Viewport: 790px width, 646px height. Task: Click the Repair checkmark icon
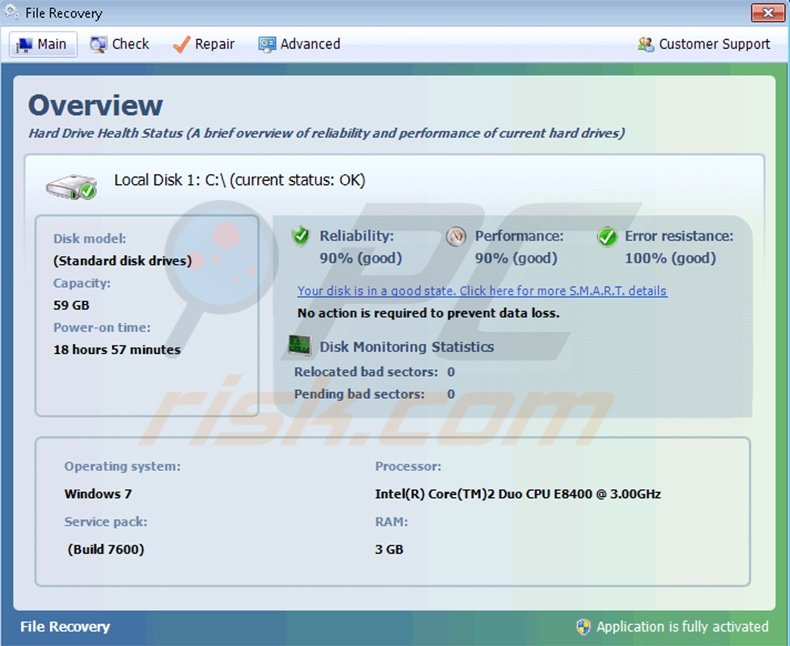(181, 44)
